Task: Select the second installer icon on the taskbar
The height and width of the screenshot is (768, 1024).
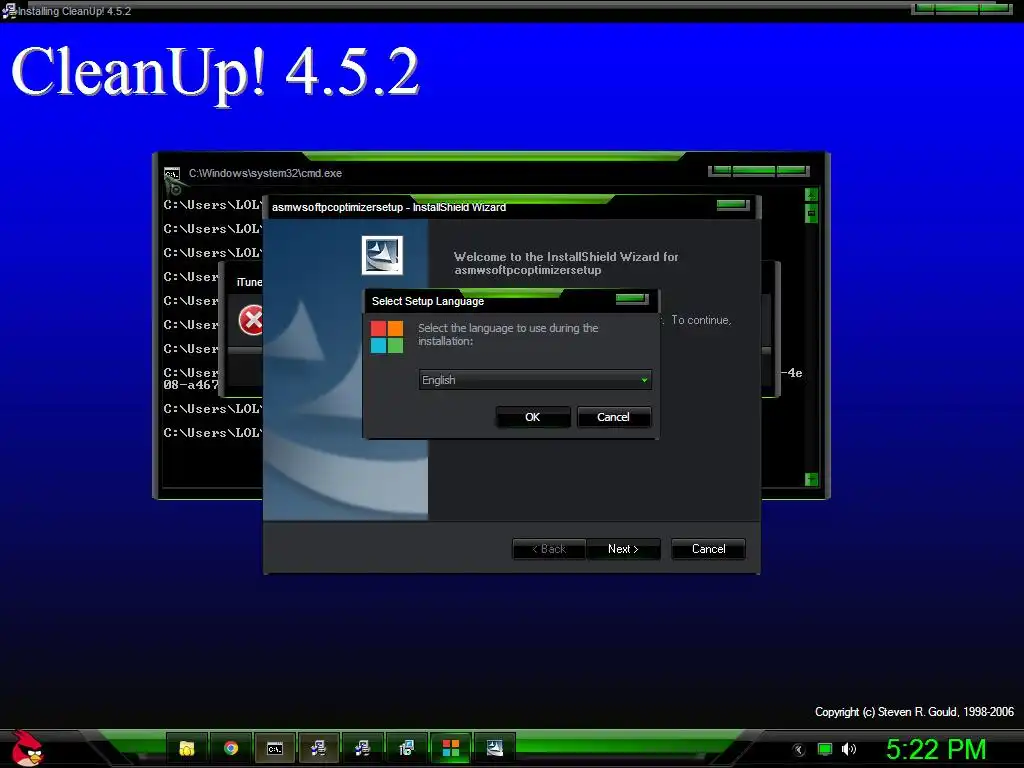Action: 362,748
